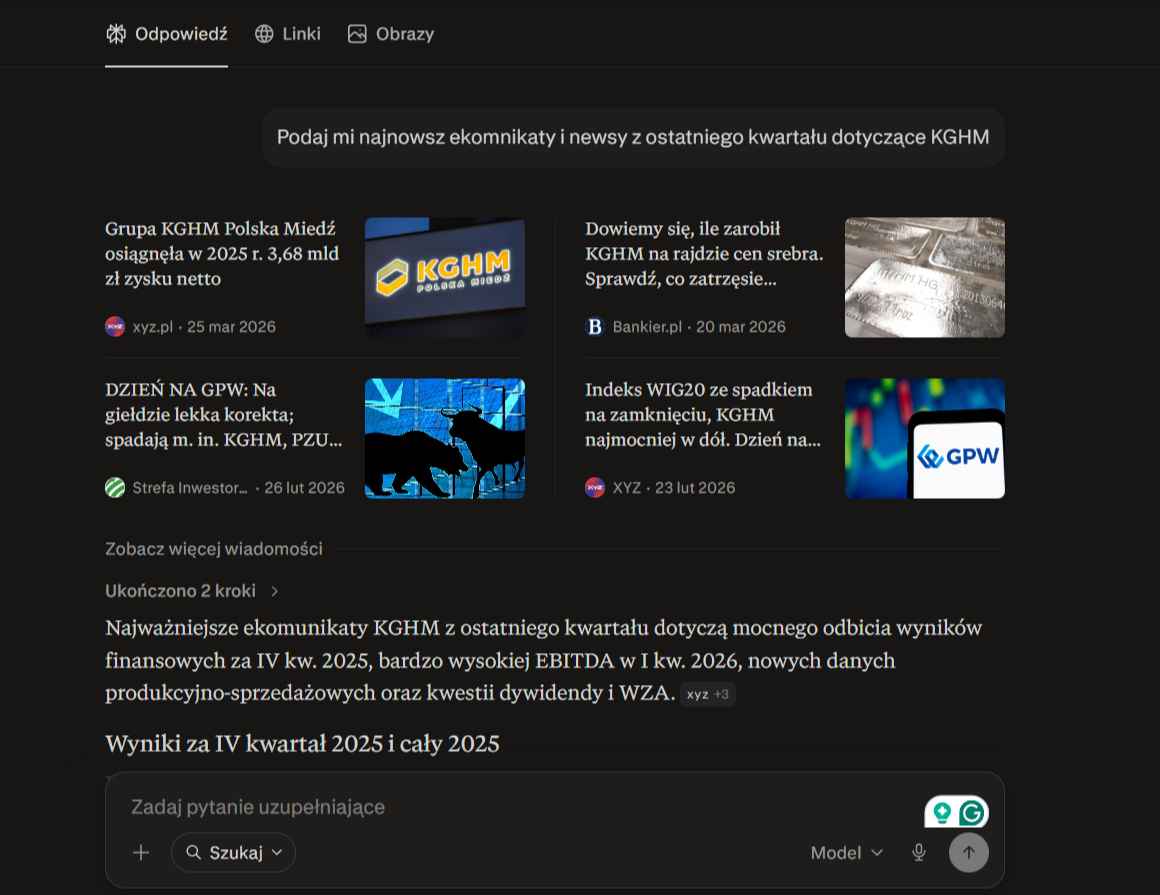
Task: Open the Model selector dropdown
Action: pyautogui.click(x=846, y=852)
